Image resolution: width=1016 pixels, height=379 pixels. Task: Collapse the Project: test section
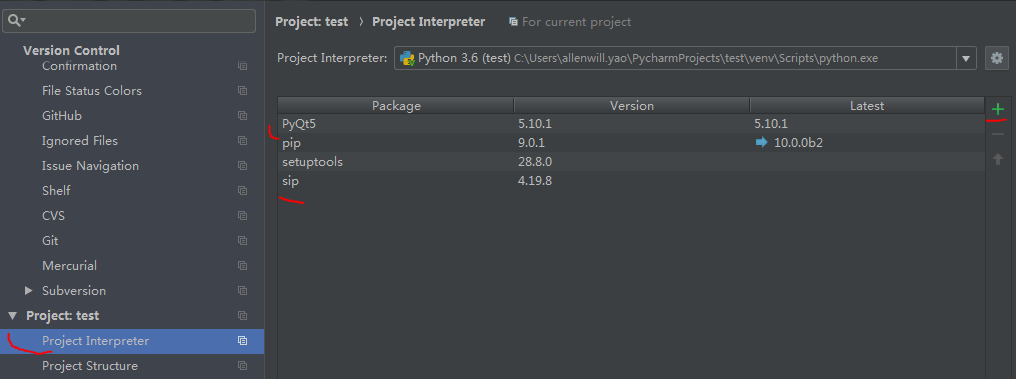pyautogui.click(x=12, y=316)
